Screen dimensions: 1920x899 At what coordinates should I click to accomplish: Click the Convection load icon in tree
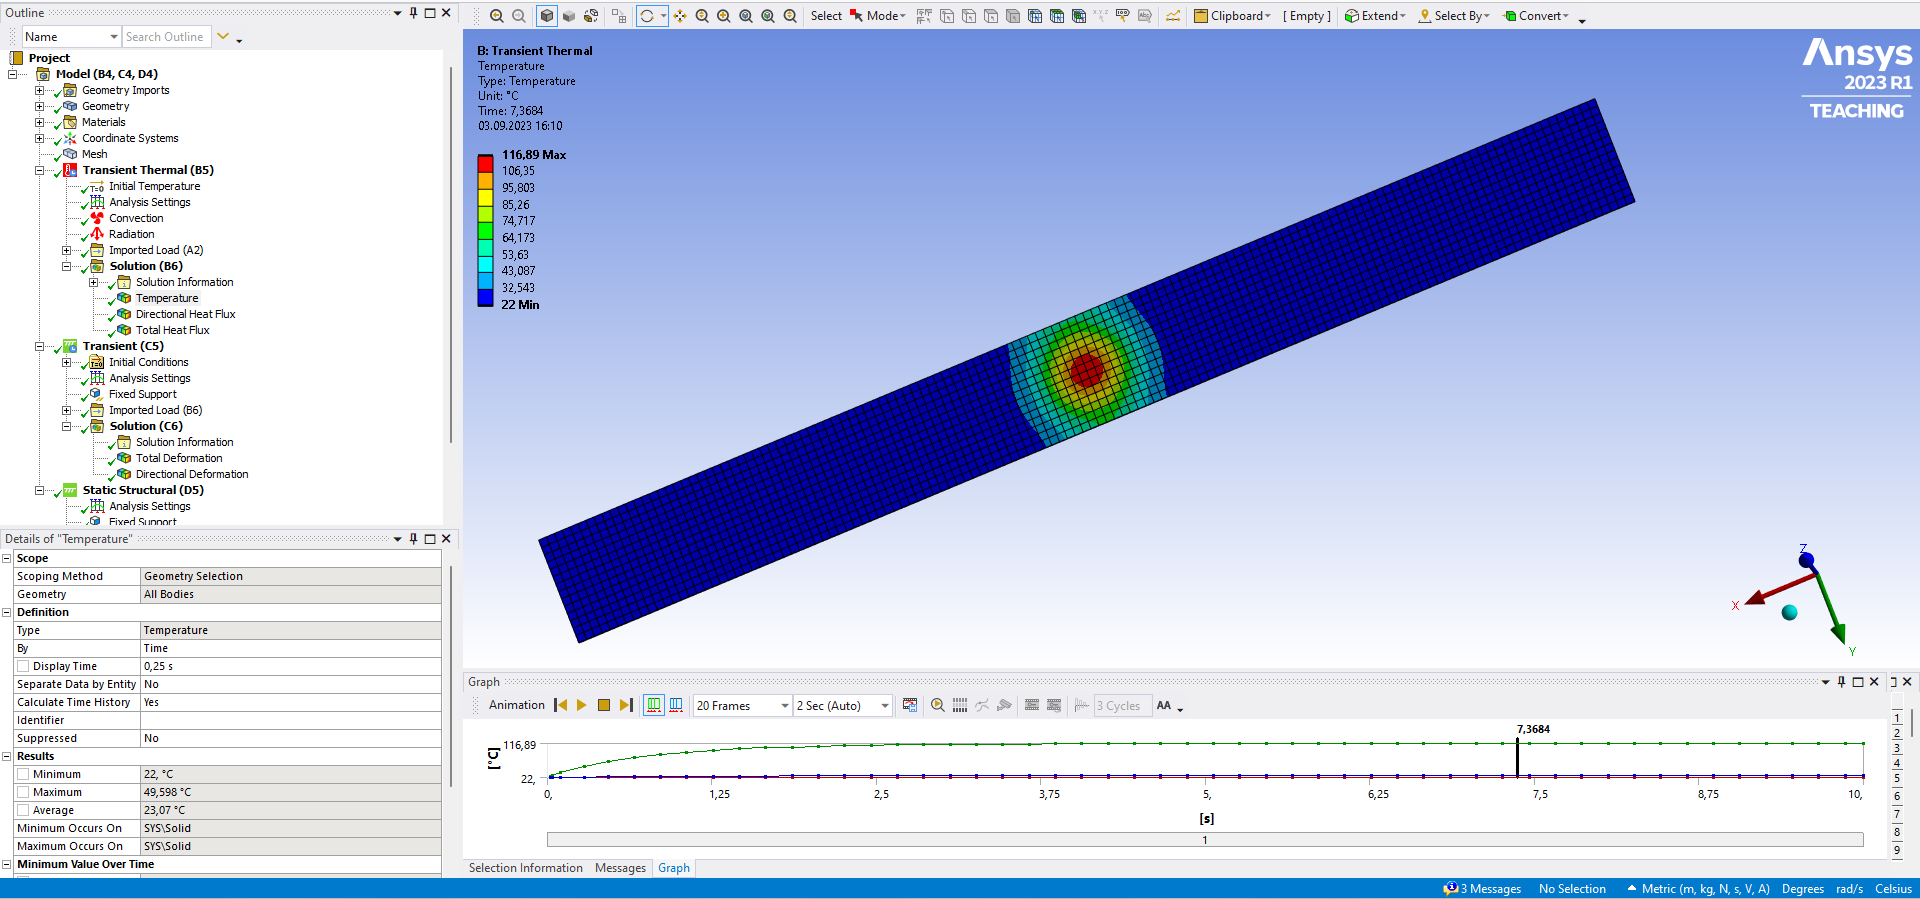pos(97,218)
